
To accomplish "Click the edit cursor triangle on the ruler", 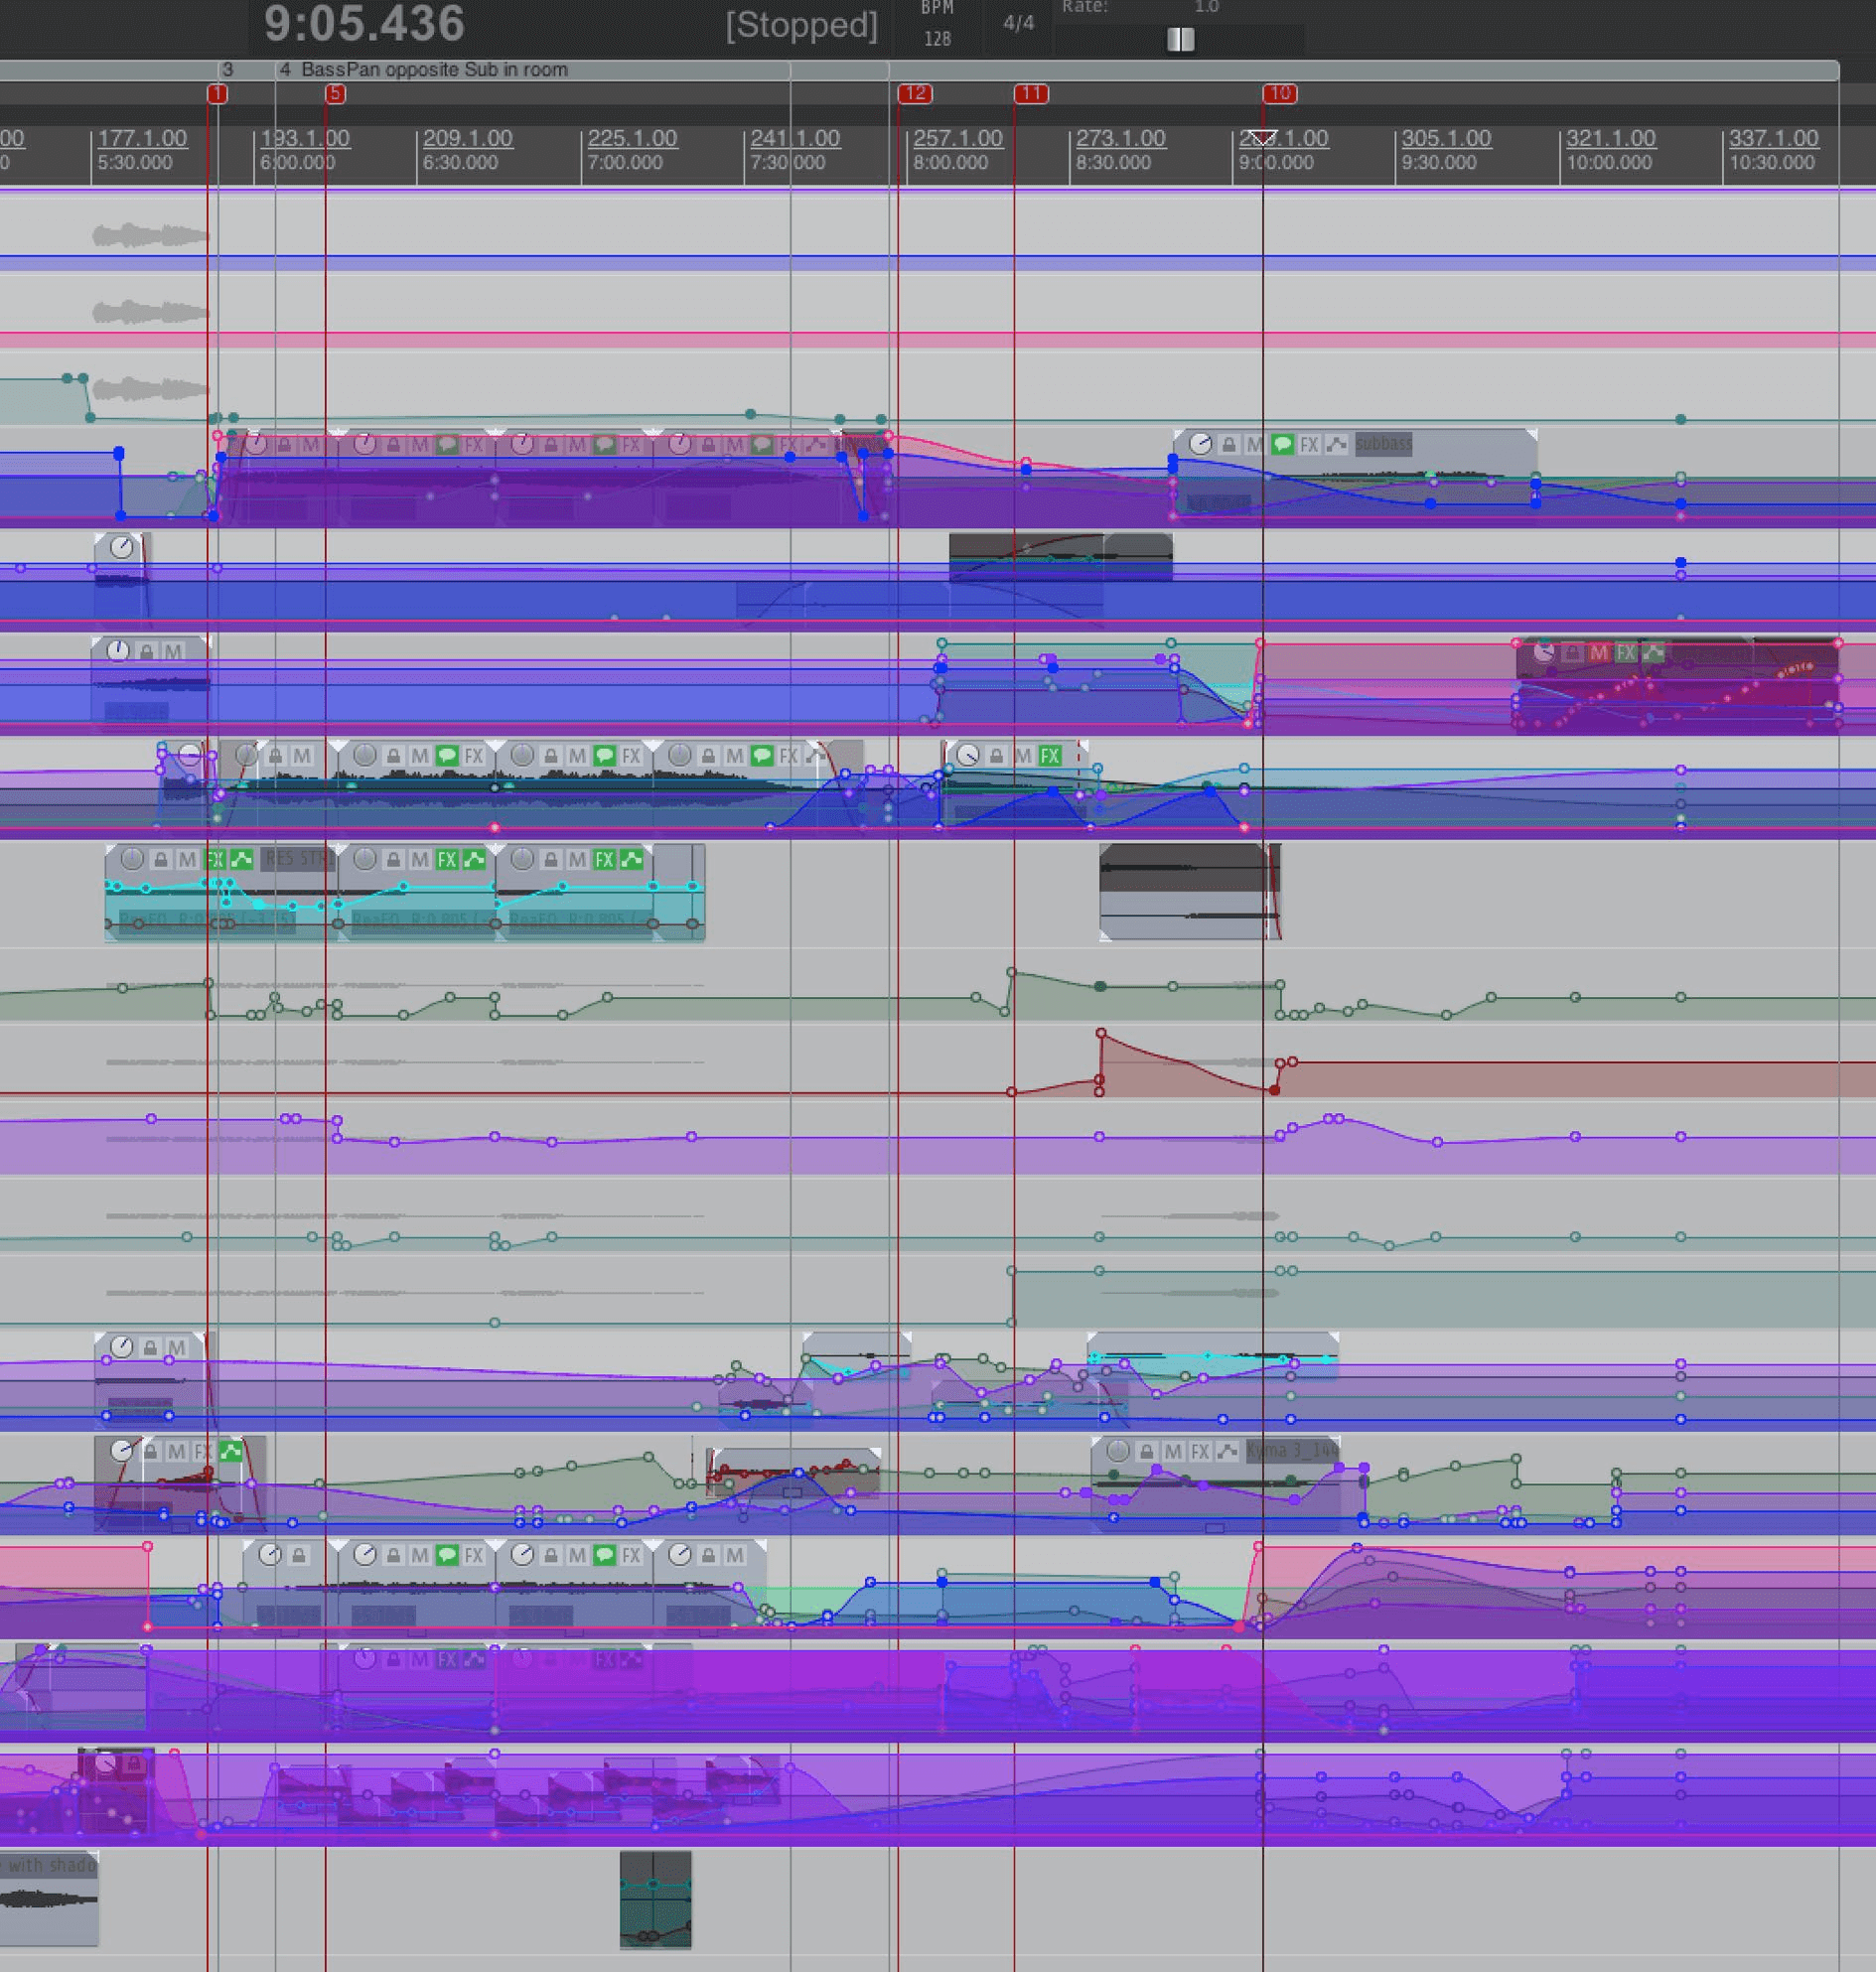I will point(1264,137).
